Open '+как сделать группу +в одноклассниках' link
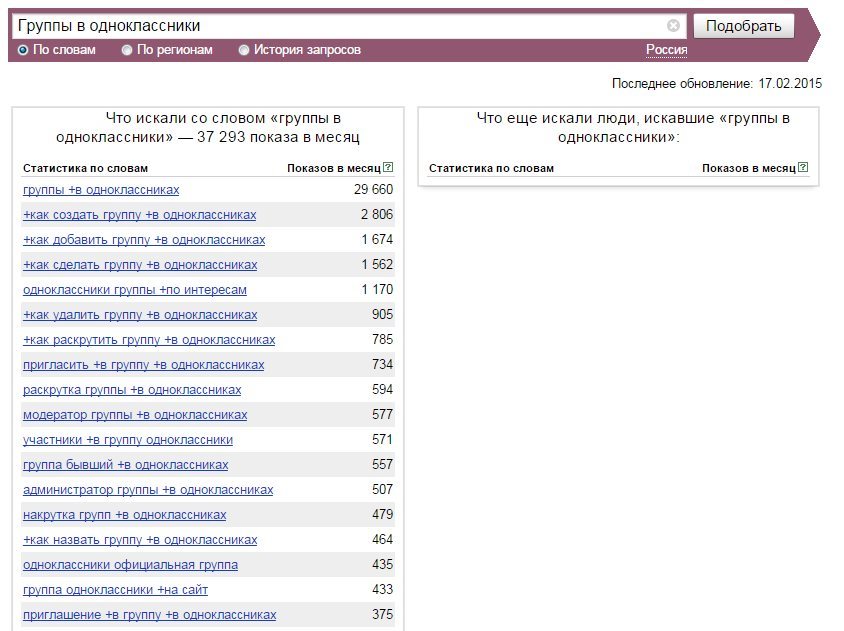Image resolution: width=844 pixels, height=631 pixels. pos(140,265)
